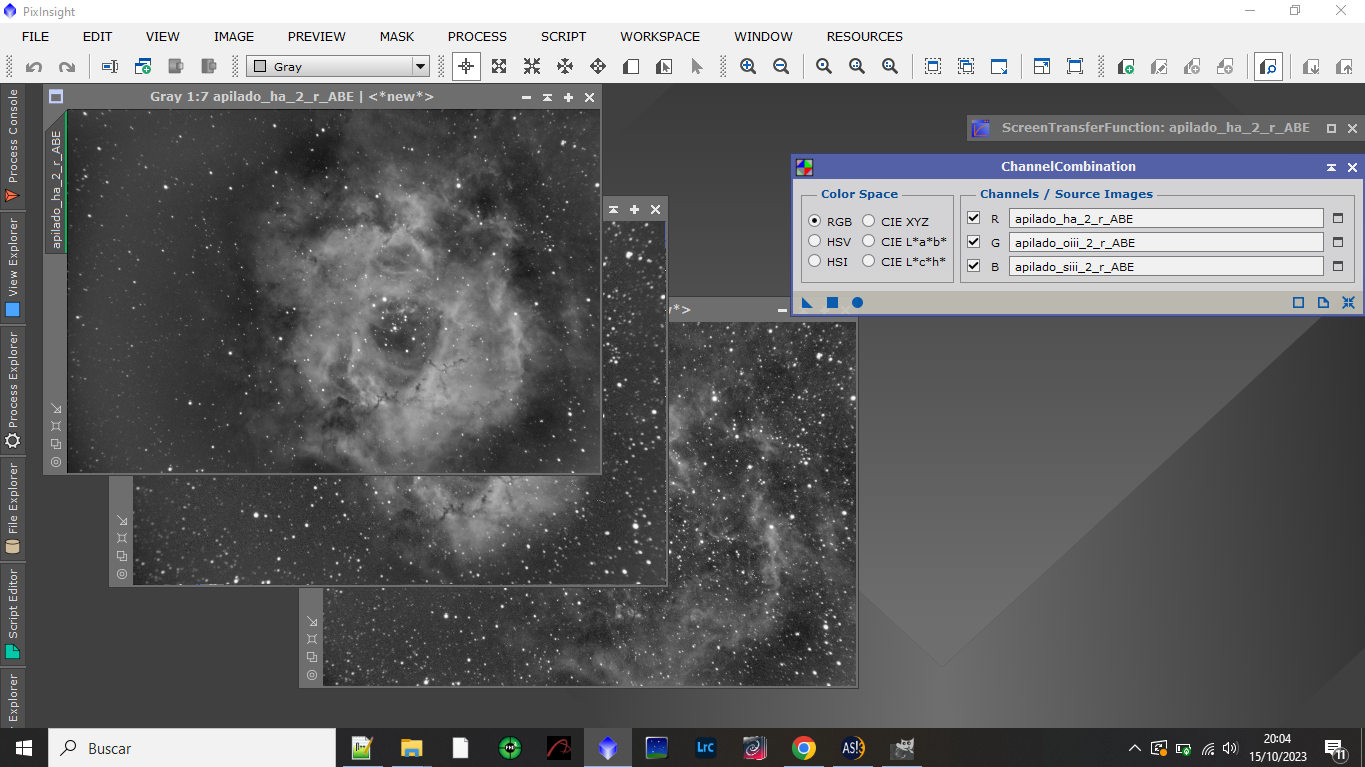Open the View Explorer side tab
Image resolution: width=1365 pixels, height=767 pixels.
pyautogui.click(x=13, y=267)
